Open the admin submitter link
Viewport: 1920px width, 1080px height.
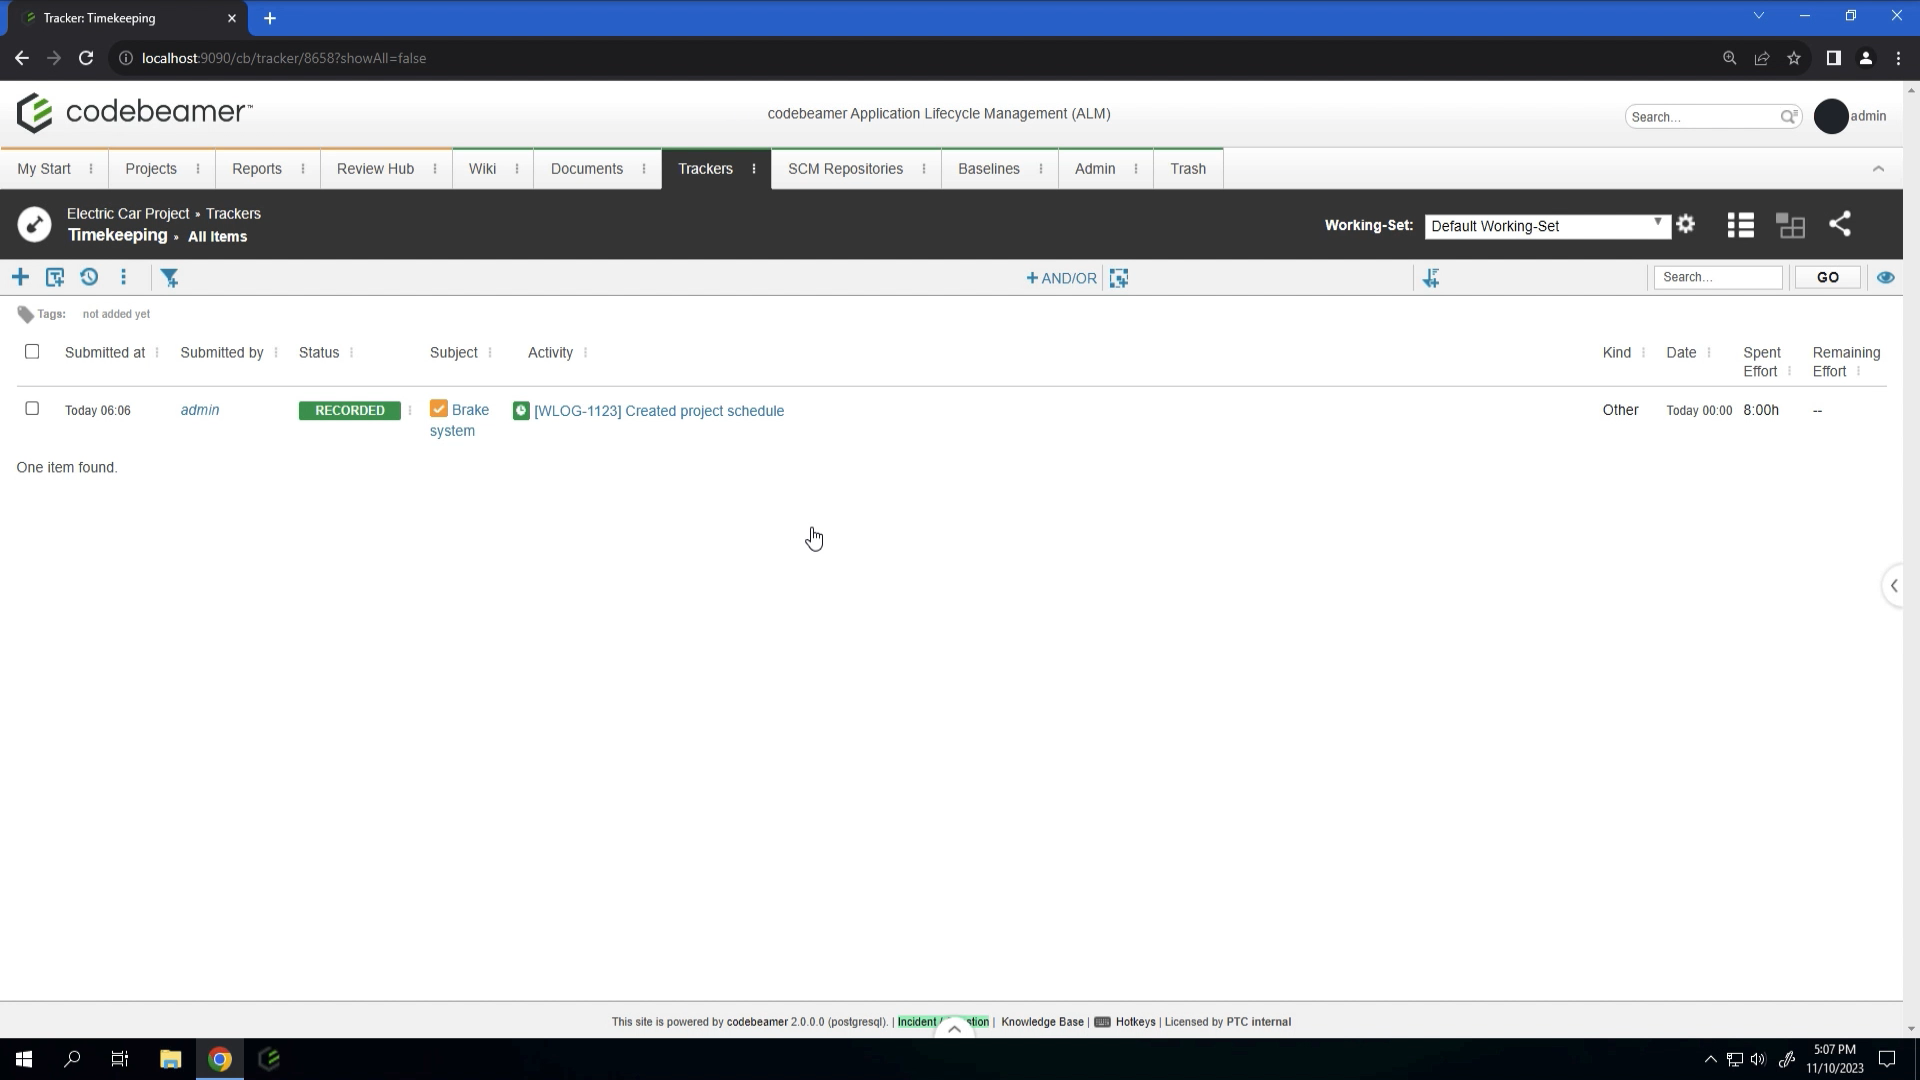tap(200, 410)
